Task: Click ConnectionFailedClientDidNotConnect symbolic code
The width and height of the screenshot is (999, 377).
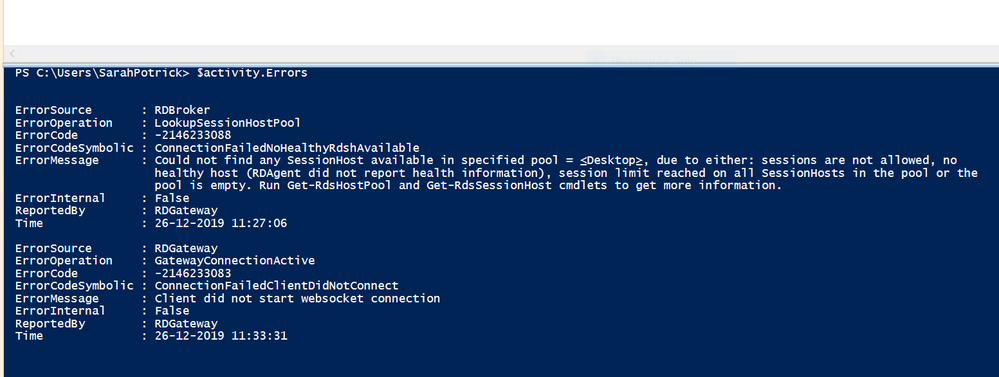Action: click(x=277, y=286)
